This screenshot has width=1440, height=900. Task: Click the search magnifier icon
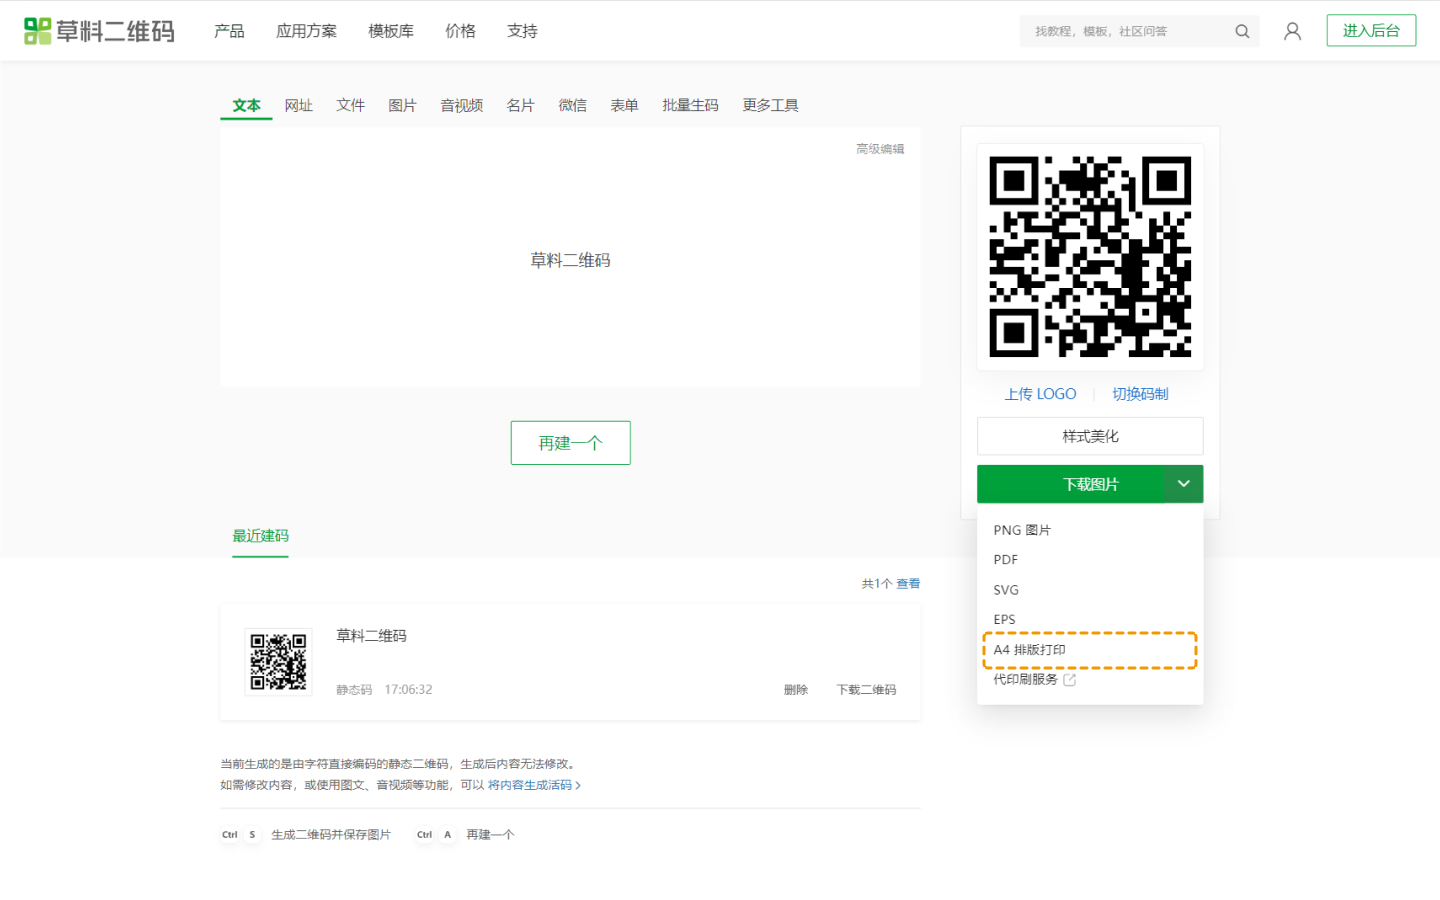[1242, 31]
